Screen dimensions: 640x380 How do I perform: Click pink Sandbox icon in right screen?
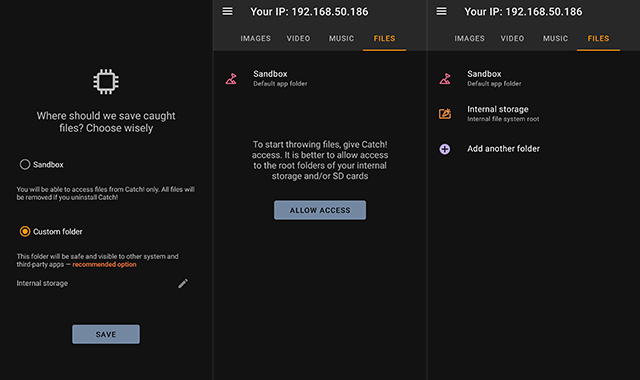point(445,78)
